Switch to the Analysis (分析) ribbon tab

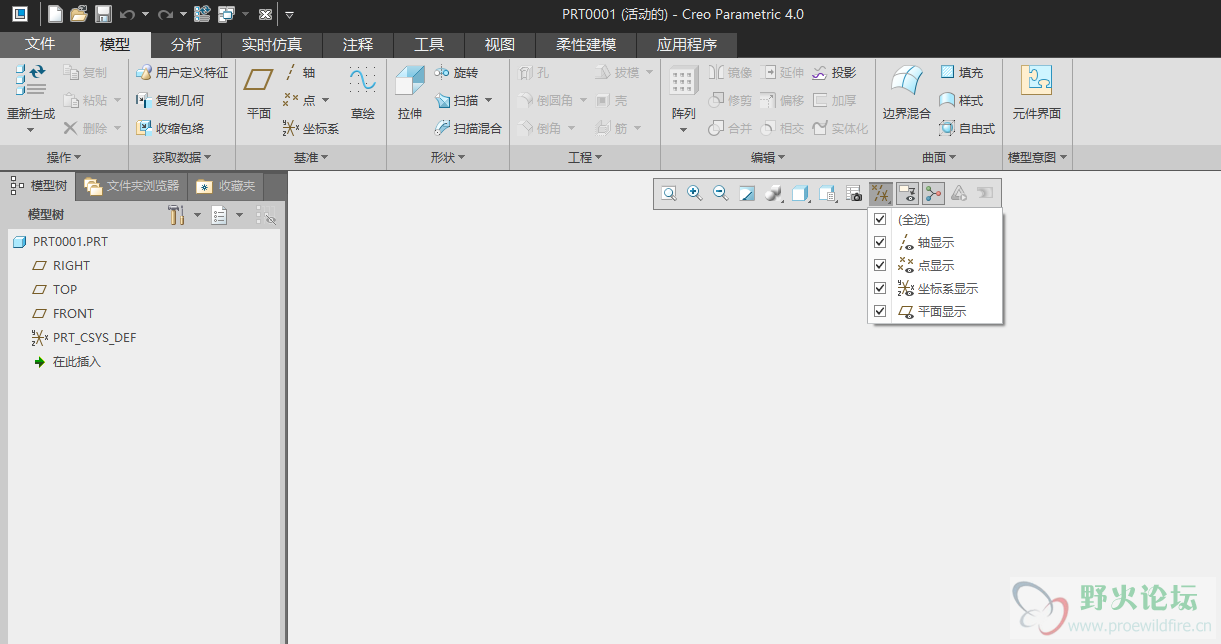tap(185, 44)
